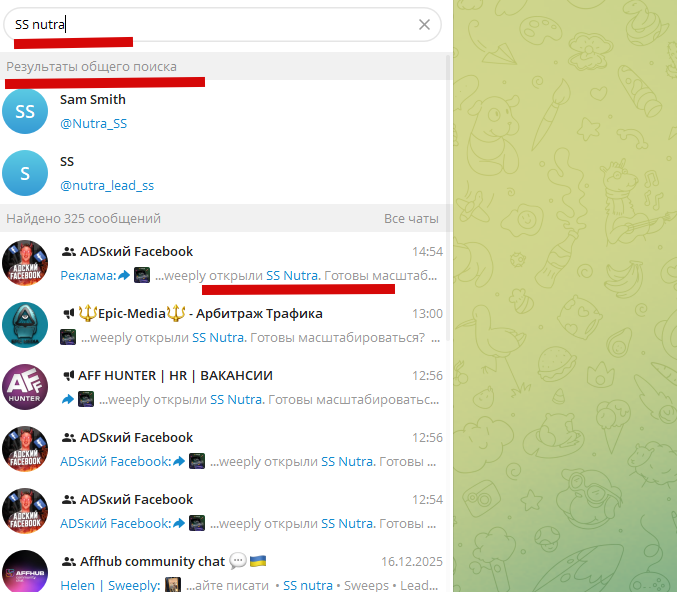Click the media preview in the 12:54 ADSкий Facebook message
The height and width of the screenshot is (592, 677).
(197, 523)
